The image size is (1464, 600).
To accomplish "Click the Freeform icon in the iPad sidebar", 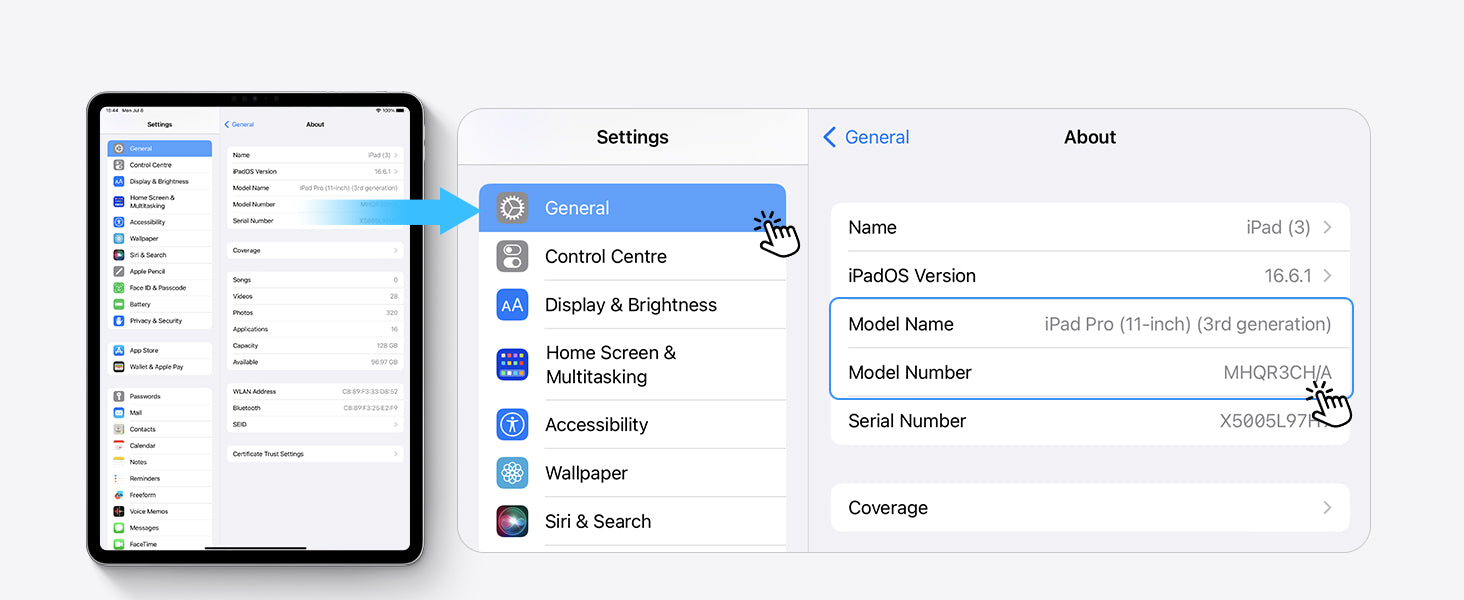I will pyautogui.click(x=119, y=495).
